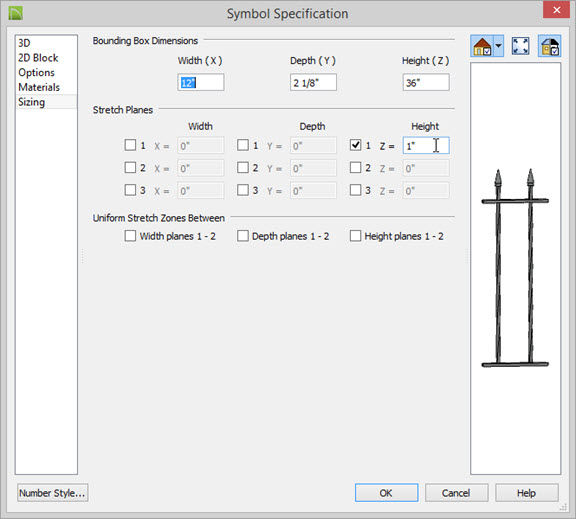Click the Fill Window arrows icon

pyautogui.click(x=521, y=46)
